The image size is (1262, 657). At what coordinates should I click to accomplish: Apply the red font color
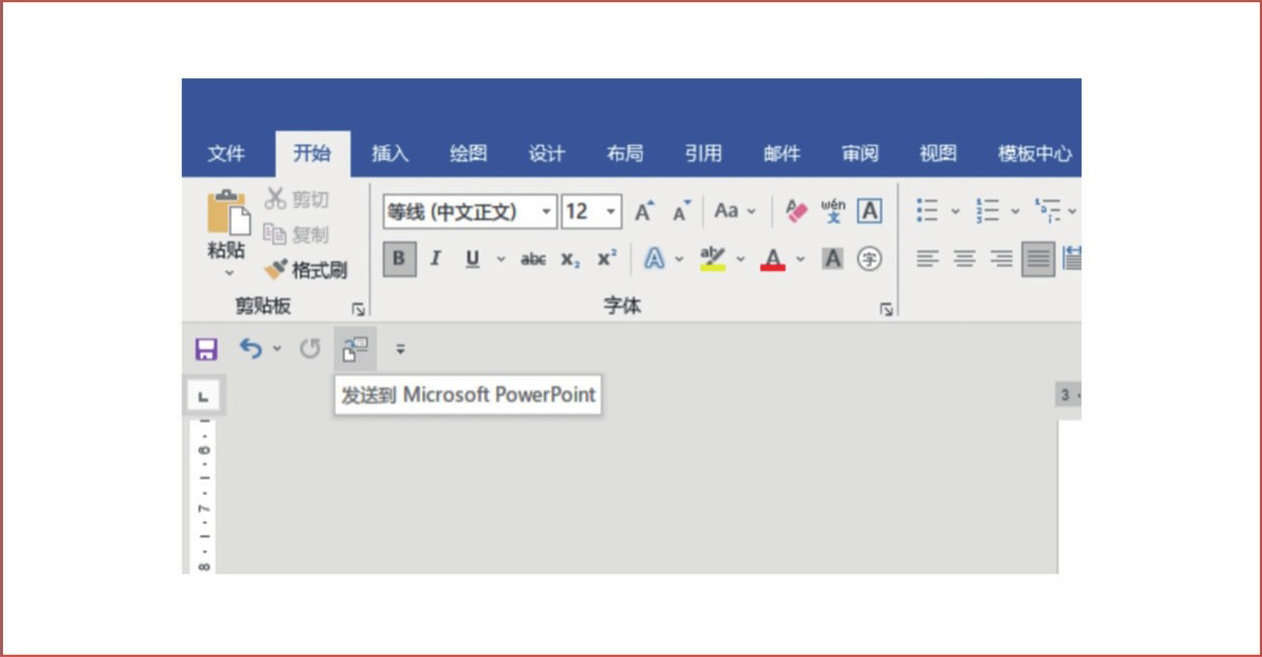(x=773, y=259)
